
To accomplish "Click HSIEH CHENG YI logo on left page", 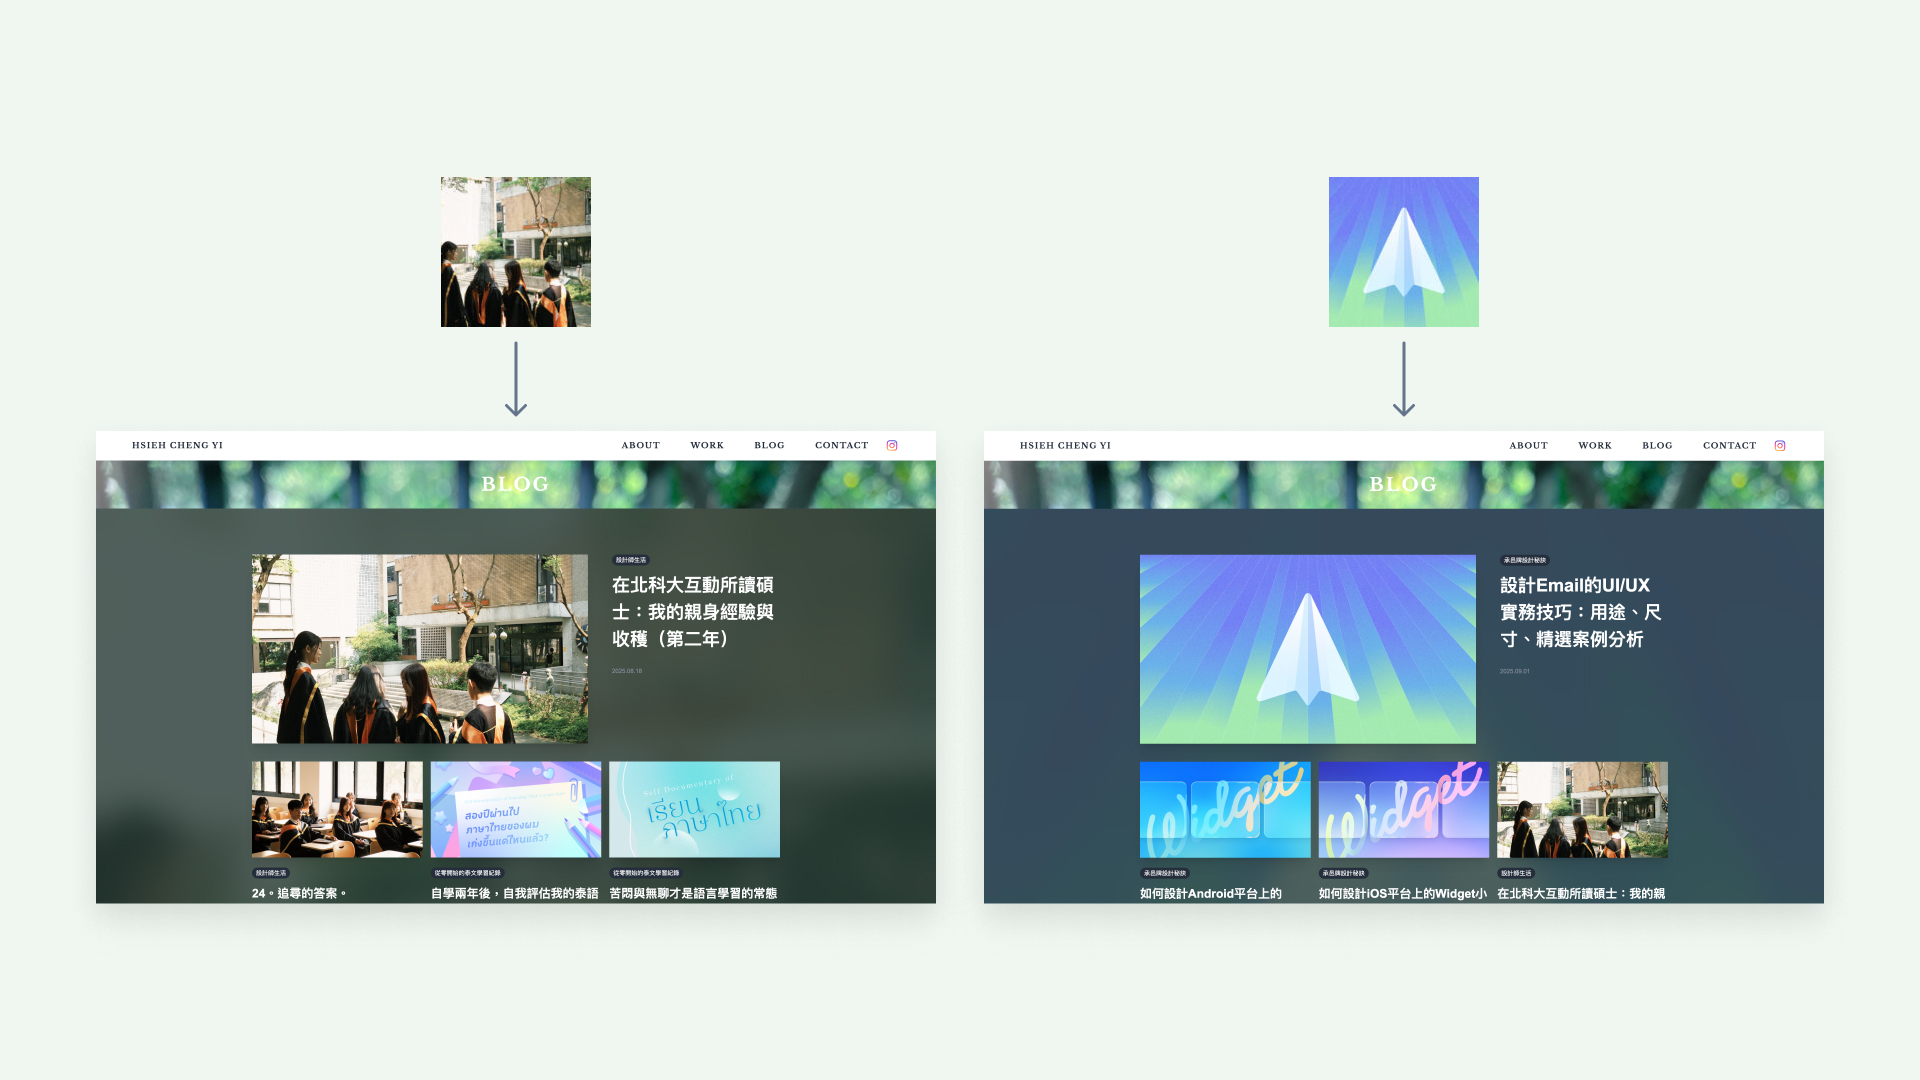I will point(177,446).
